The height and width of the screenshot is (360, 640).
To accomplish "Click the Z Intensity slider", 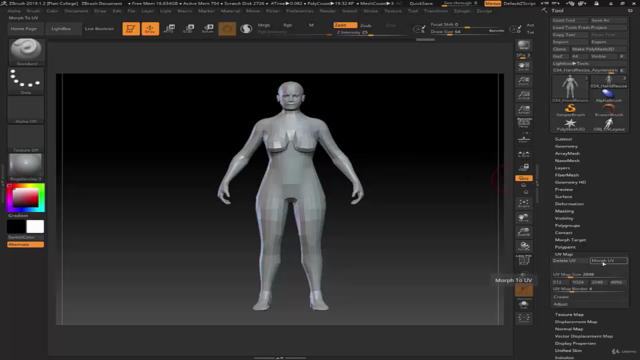I will [x=370, y=32].
